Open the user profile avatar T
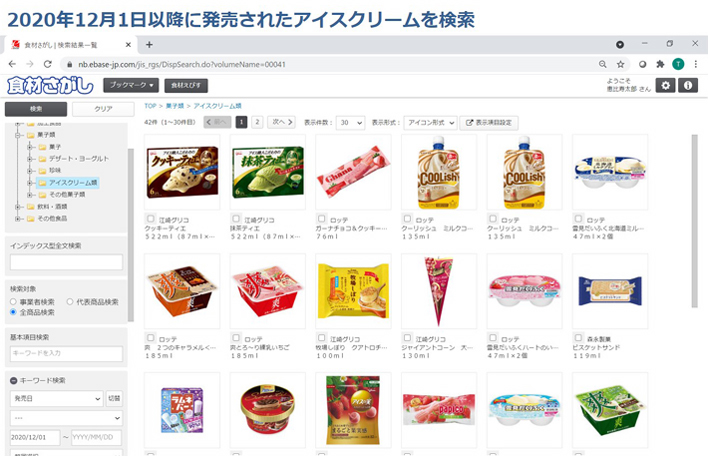The height and width of the screenshot is (456, 708). coord(678,64)
